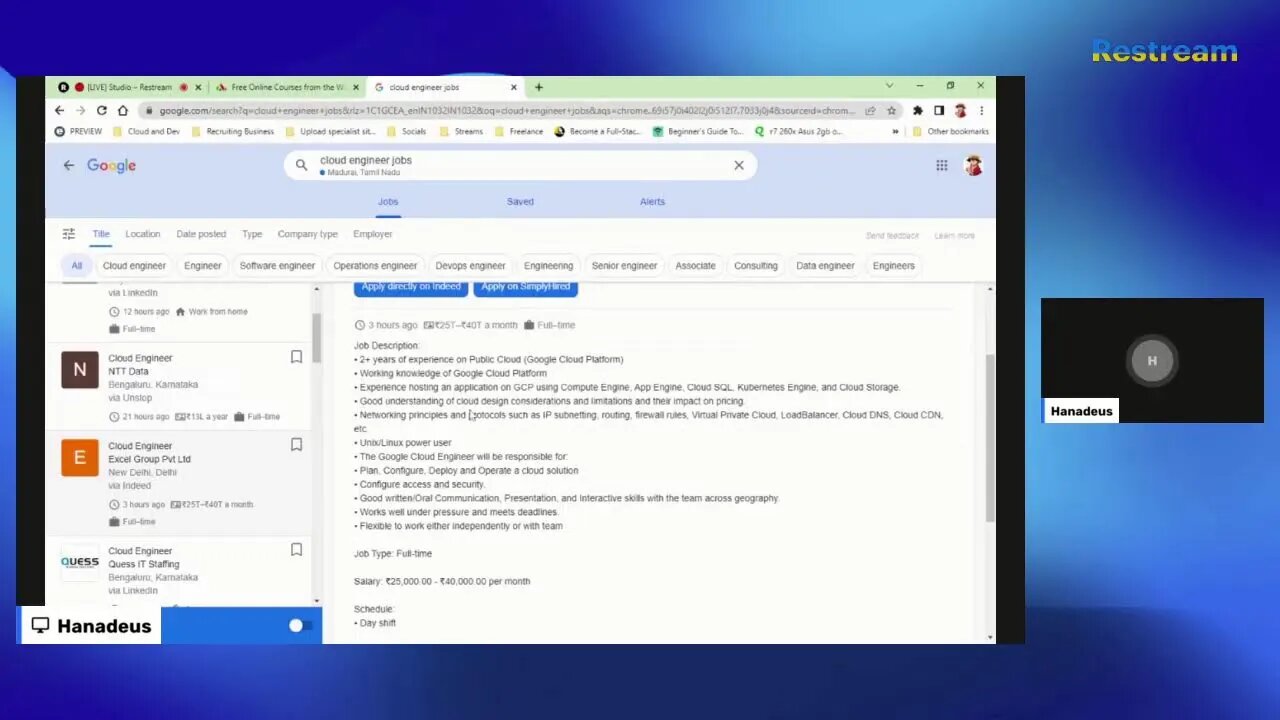Click the Learn more link
The width and height of the screenshot is (1280, 720).
coord(954,236)
